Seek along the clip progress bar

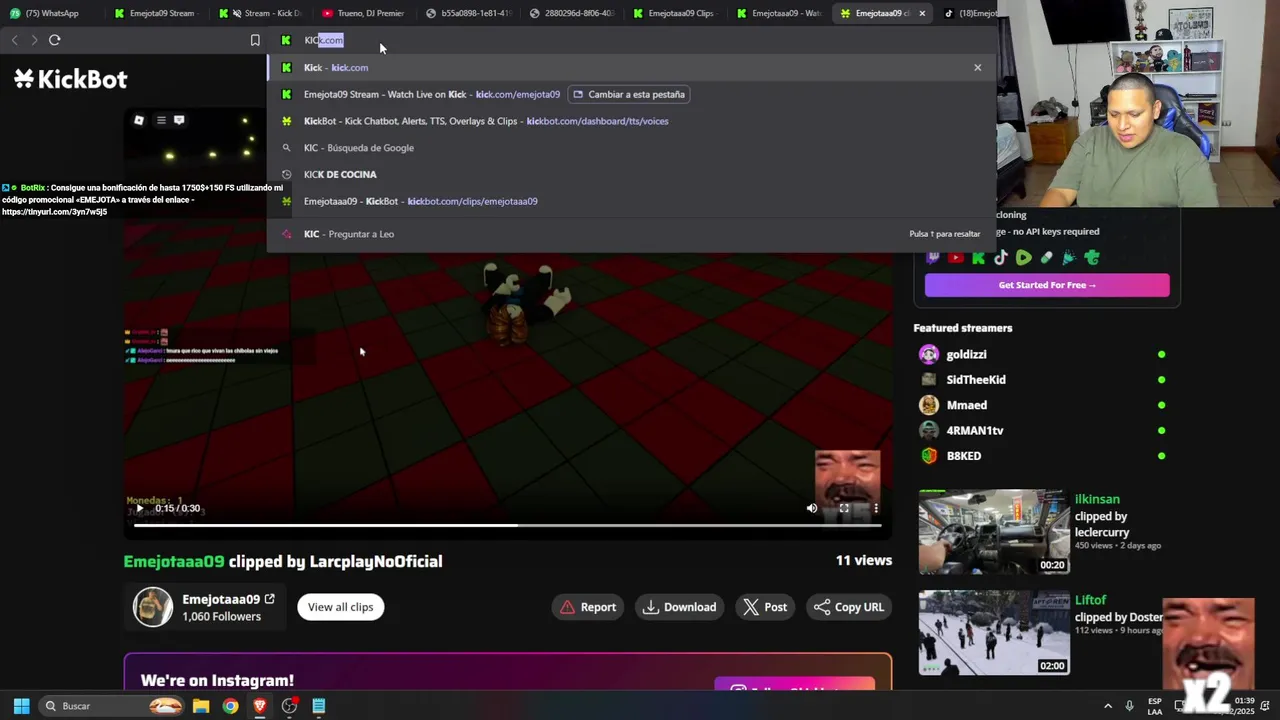click(x=508, y=526)
